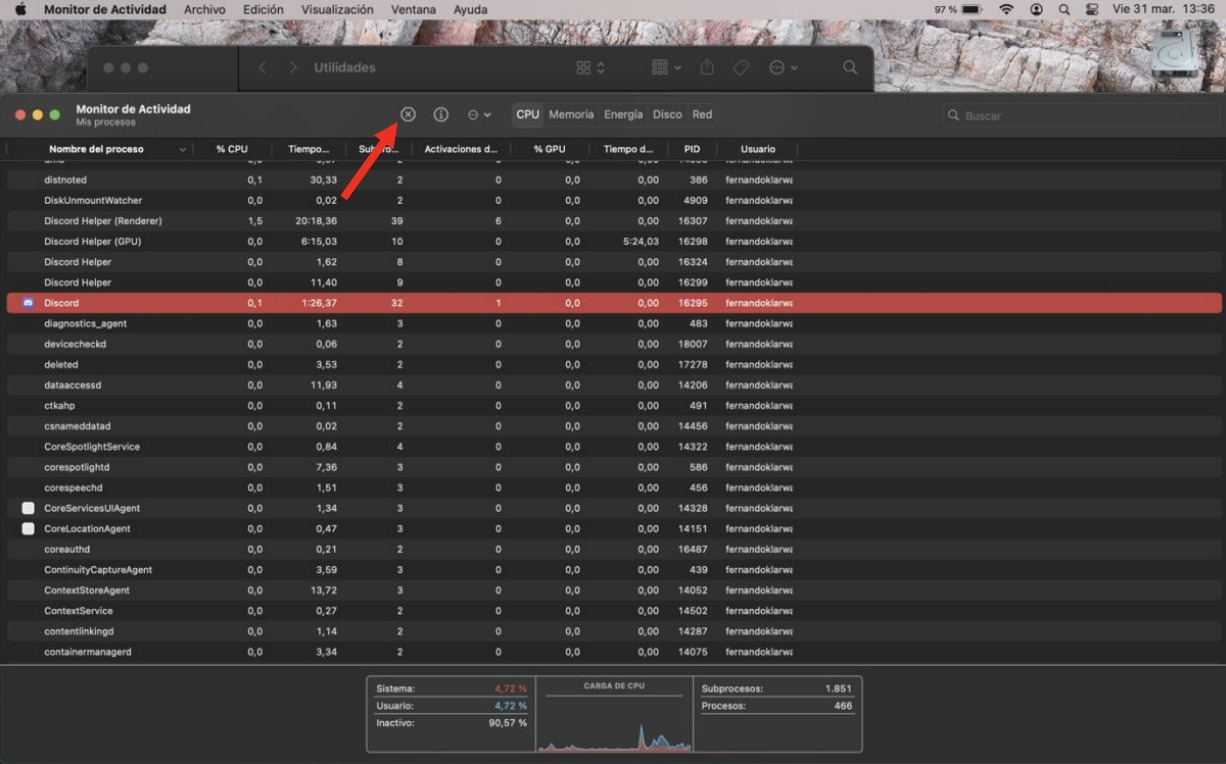This screenshot has height=764, width=1226.
Task: Open the Apple menu
Action: (x=20, y=9)
